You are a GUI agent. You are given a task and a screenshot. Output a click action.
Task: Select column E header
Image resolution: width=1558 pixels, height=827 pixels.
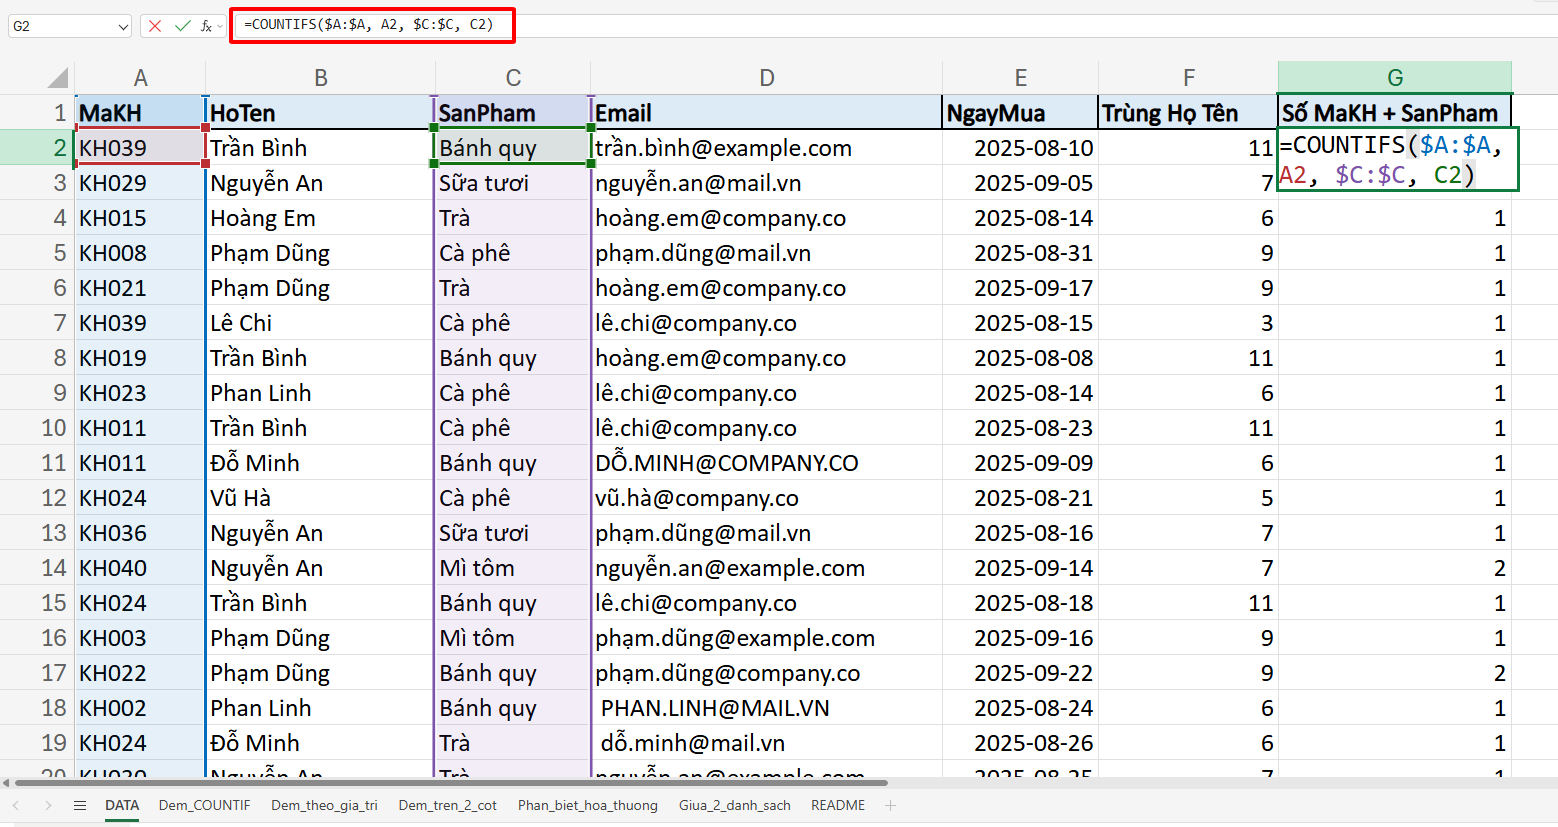click(1020, 78)
